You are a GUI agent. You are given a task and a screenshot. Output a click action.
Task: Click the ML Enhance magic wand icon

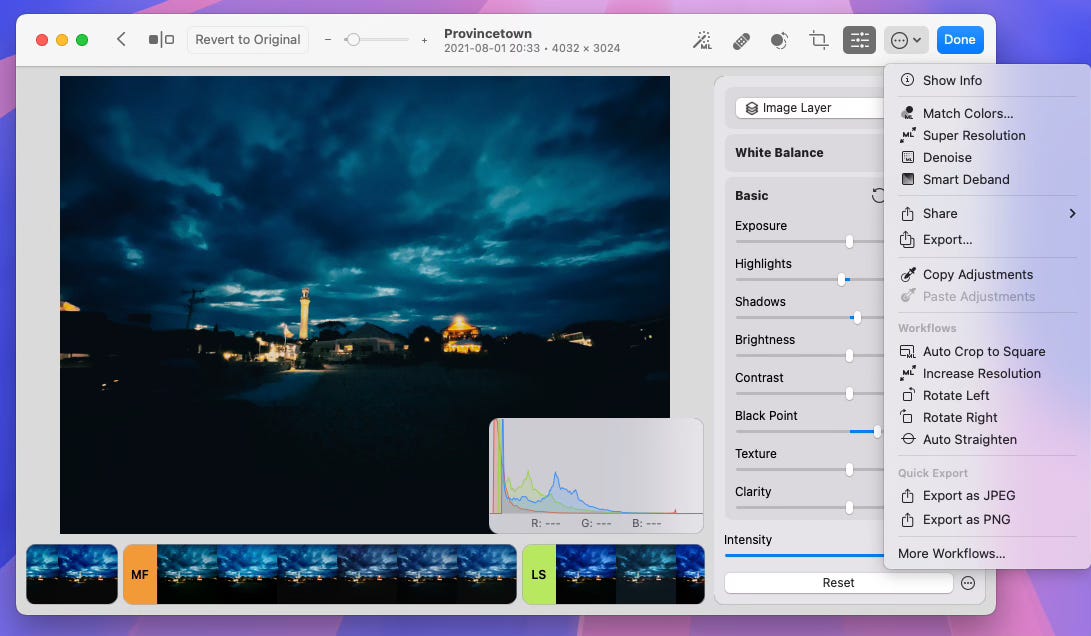pyautogui.click(x=702, y=40)
